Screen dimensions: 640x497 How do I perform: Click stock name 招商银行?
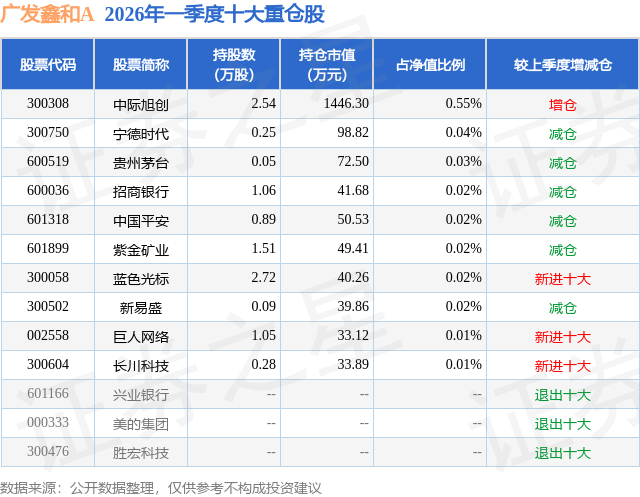pyautogui.click(x=141, y=192)
